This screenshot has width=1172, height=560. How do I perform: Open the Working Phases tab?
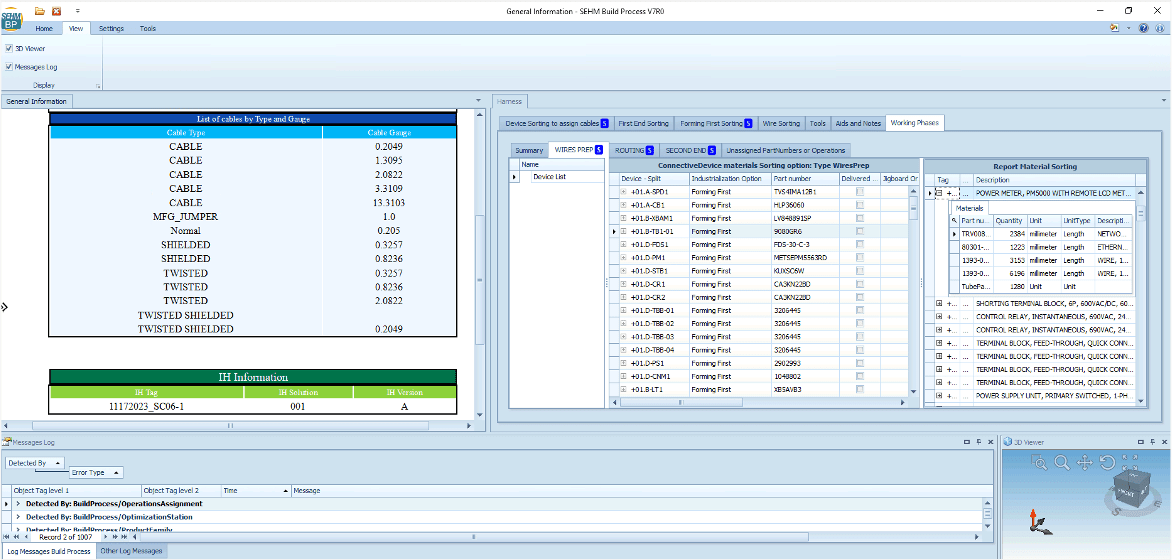click(914, 123)
